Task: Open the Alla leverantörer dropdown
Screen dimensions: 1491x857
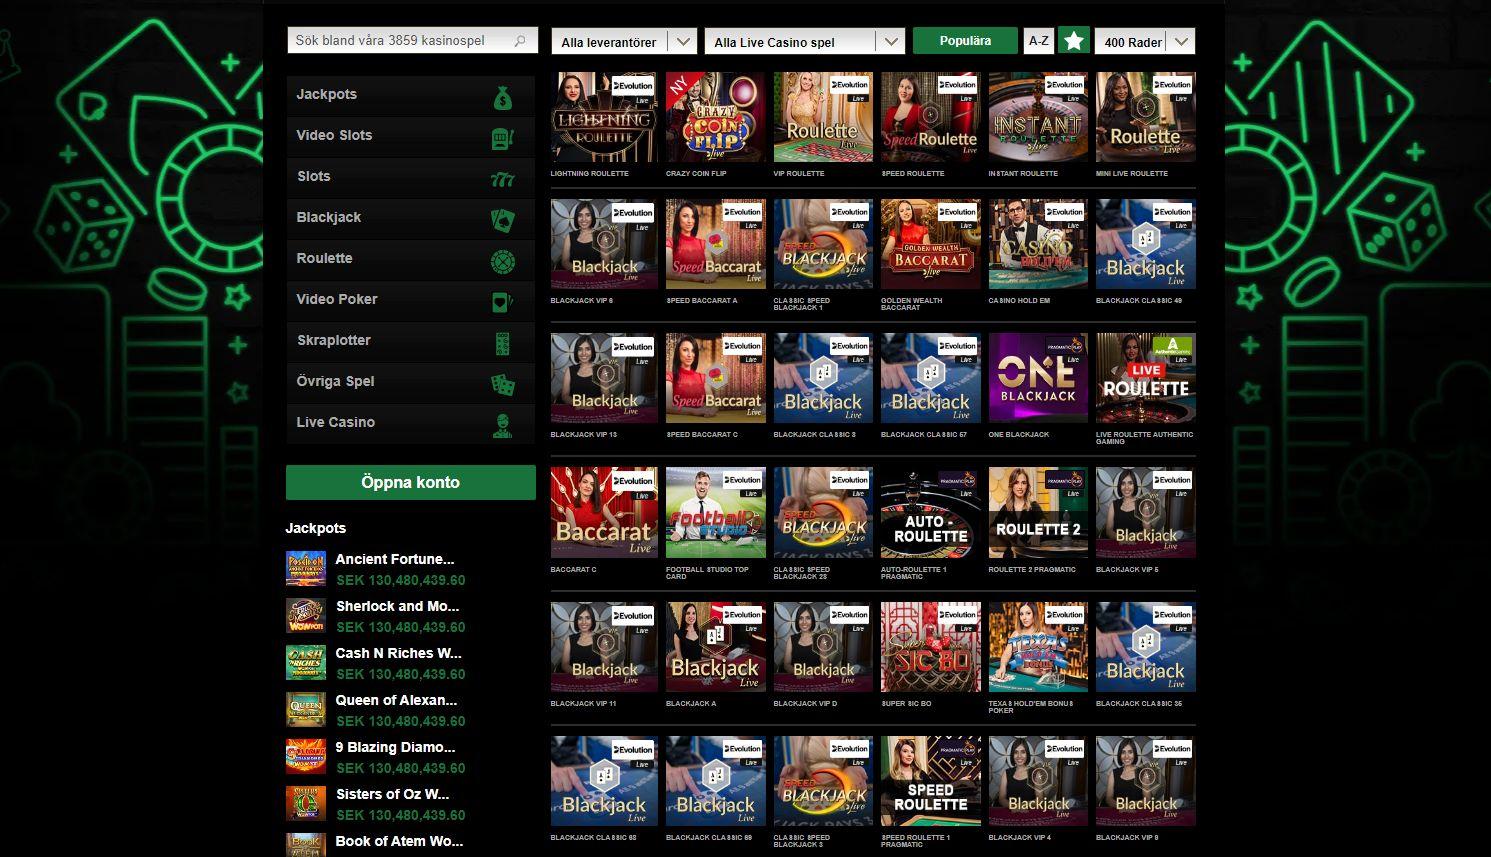Action: (x=623, y=42)
